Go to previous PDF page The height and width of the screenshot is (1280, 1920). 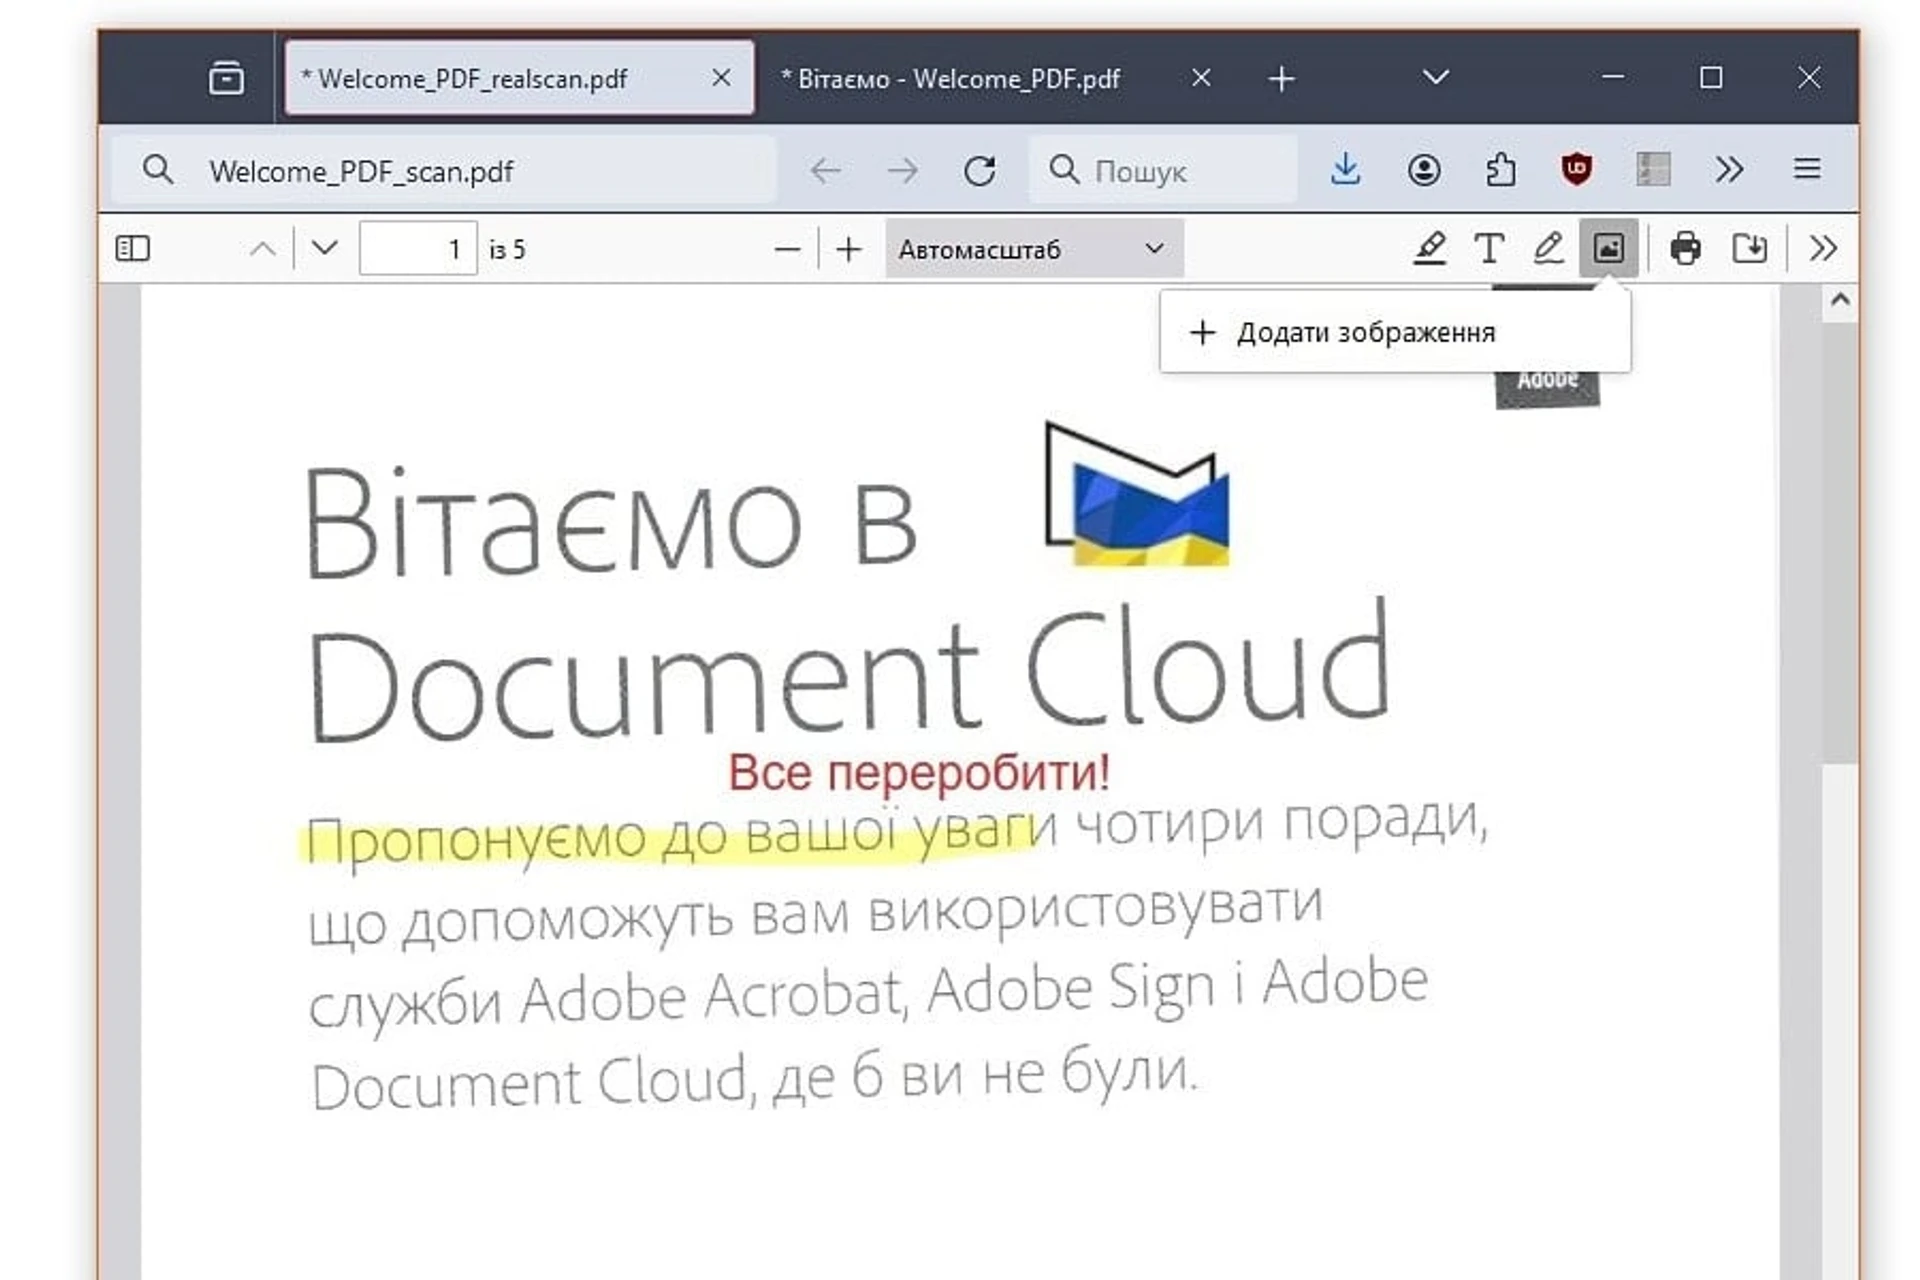point(262,248)
